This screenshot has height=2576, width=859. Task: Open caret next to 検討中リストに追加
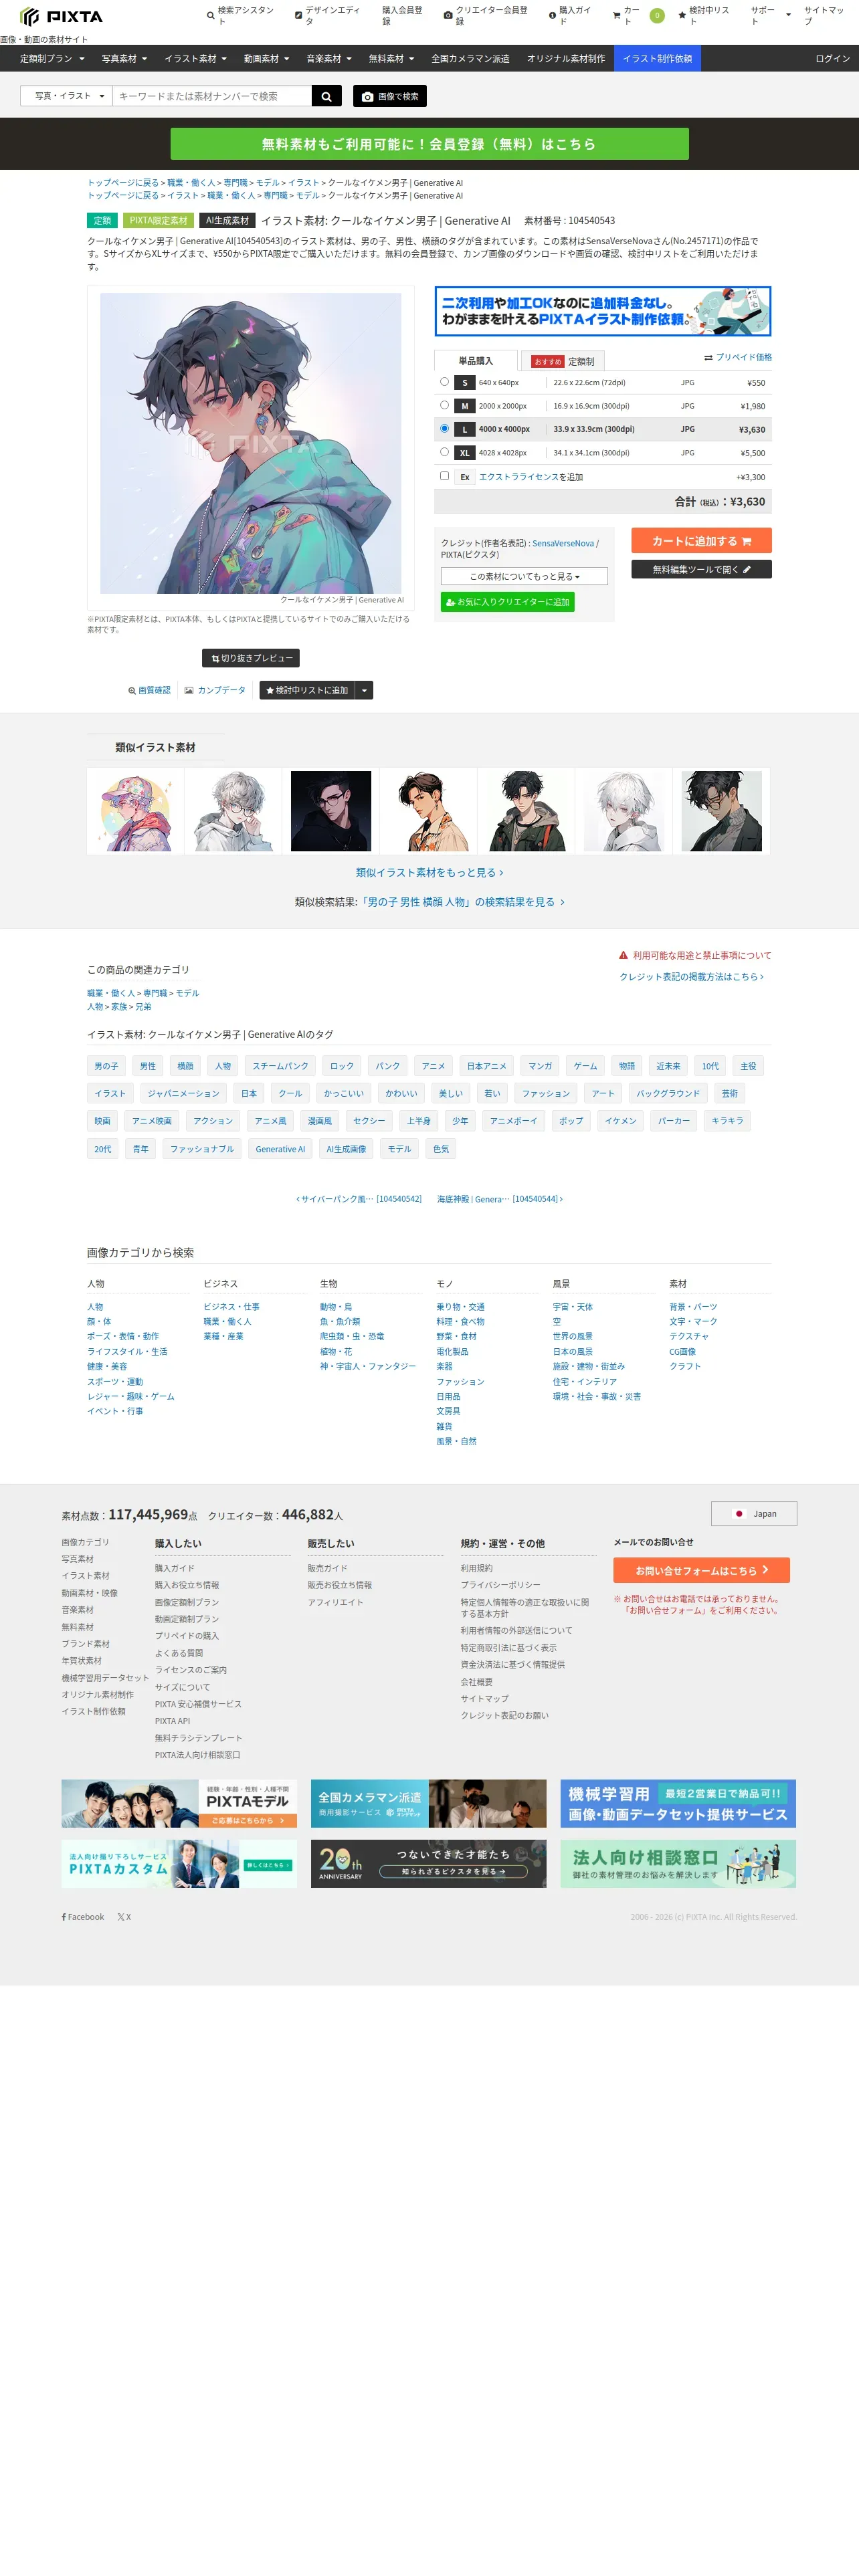pyautogui.click(x=364, y=690)
